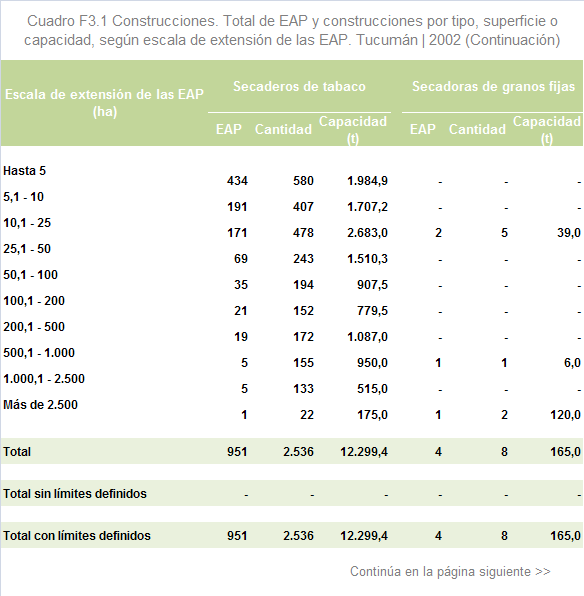
Task: Select the '10,1 - 25' row label
Action: (x=27, y=223)
